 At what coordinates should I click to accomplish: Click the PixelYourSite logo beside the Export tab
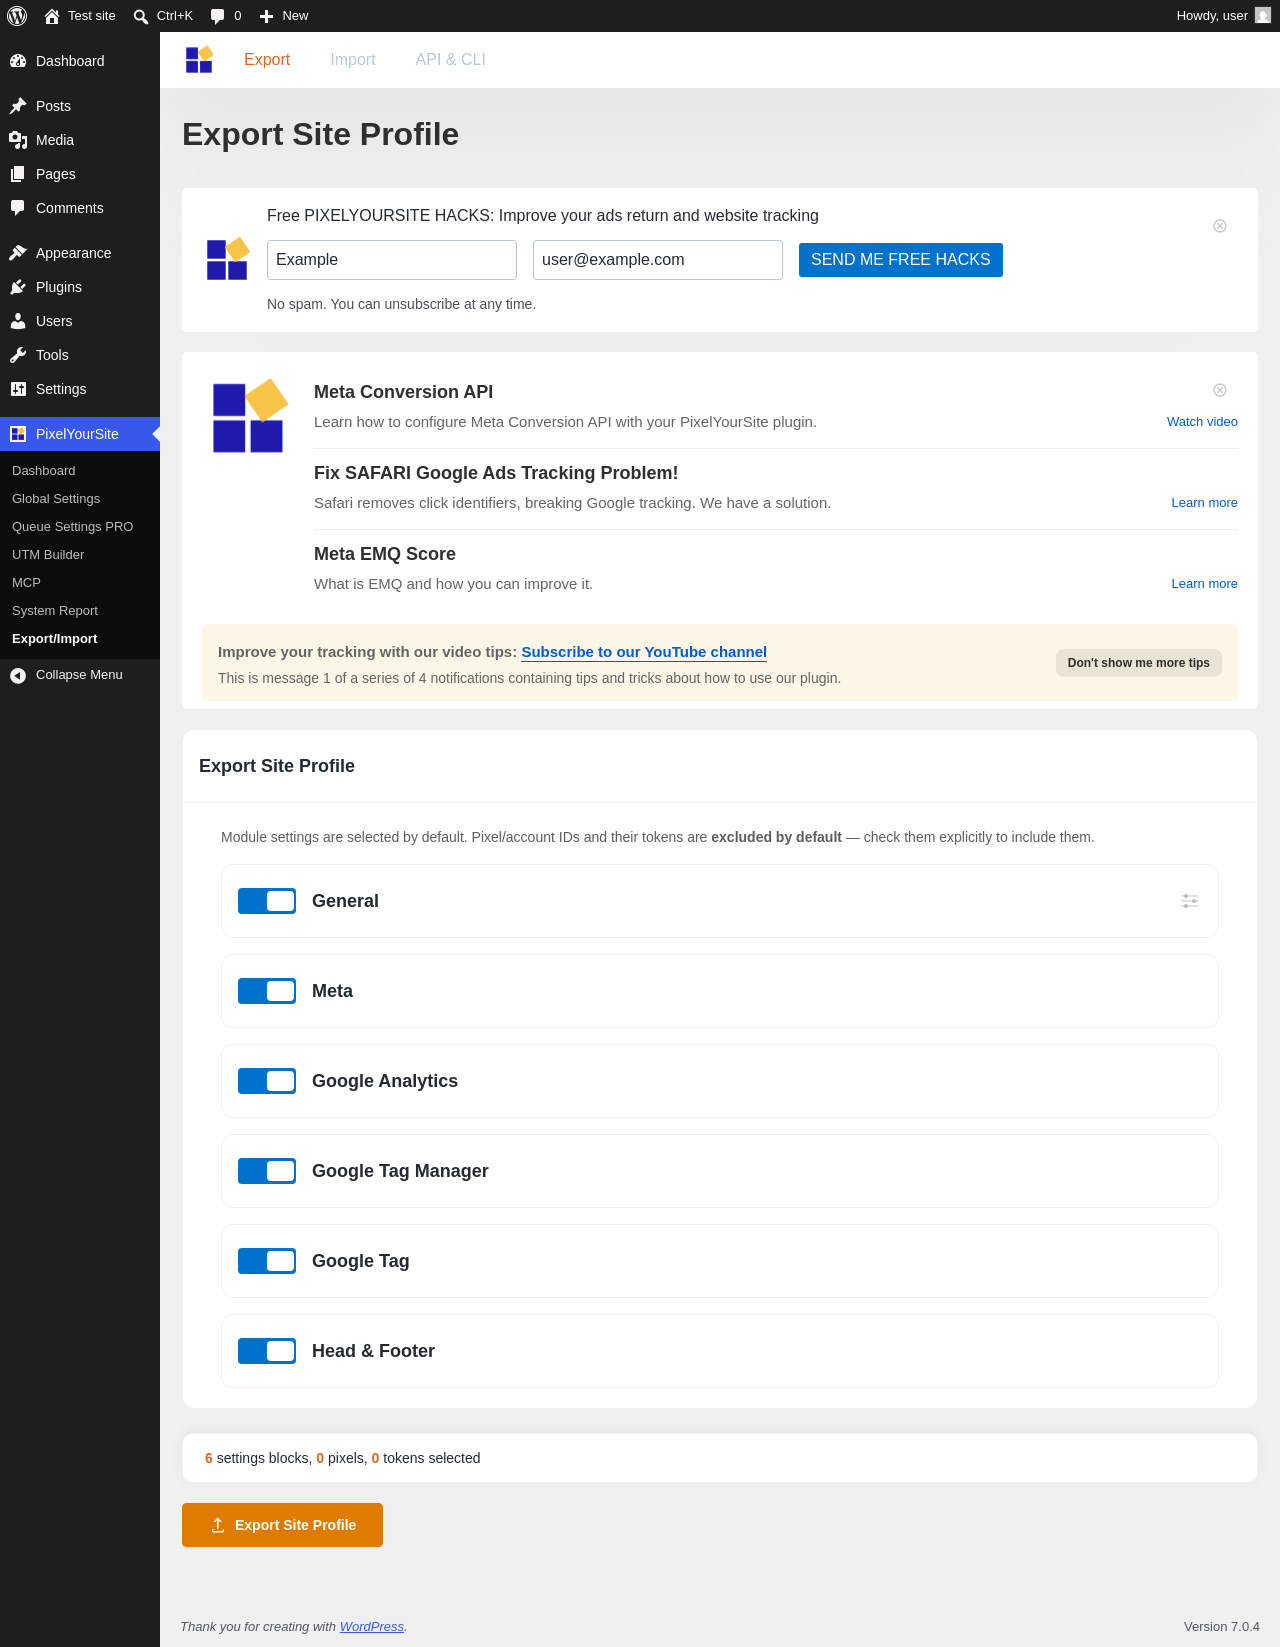click(x=199, y=60)
